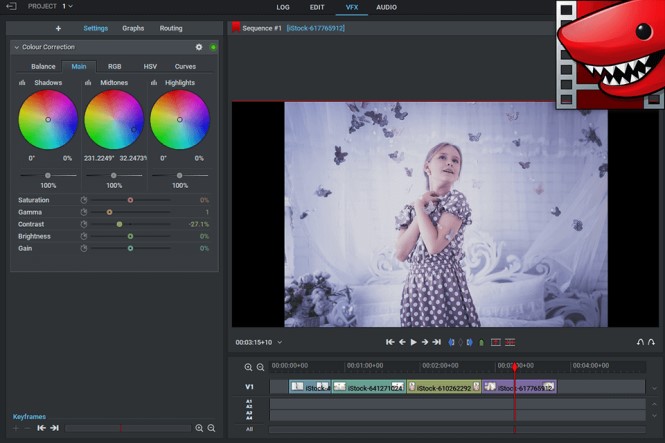Jump to next cut in viewer
The width and height of the screenshot is (665, 443).
coord(436,342)
